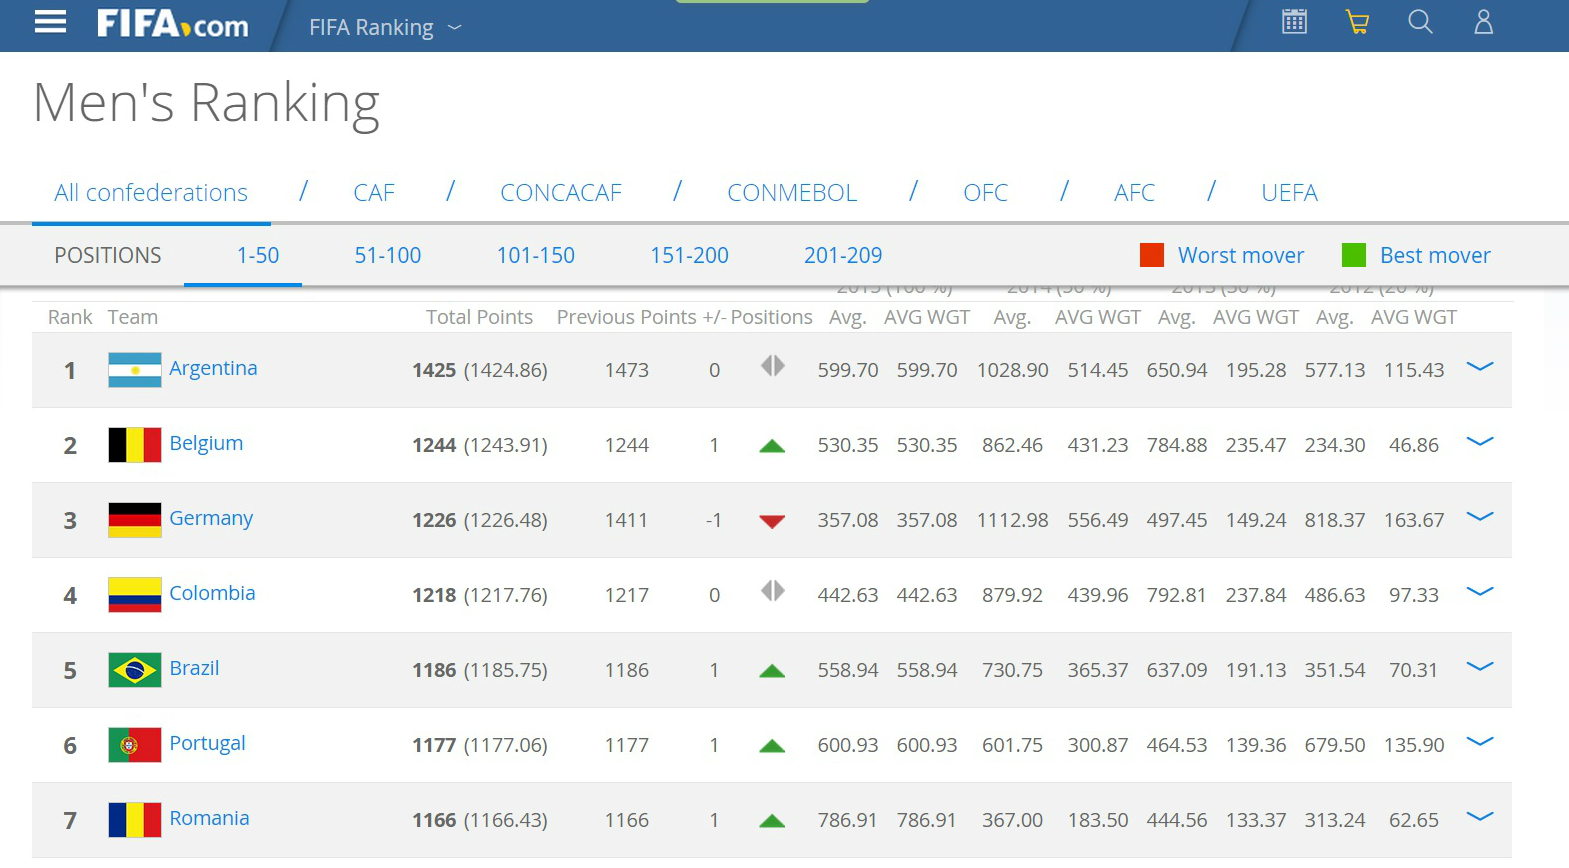This screenshot has height=868, width=1569.
Task: Switch to the CAF tab
Action: [374, 193]
